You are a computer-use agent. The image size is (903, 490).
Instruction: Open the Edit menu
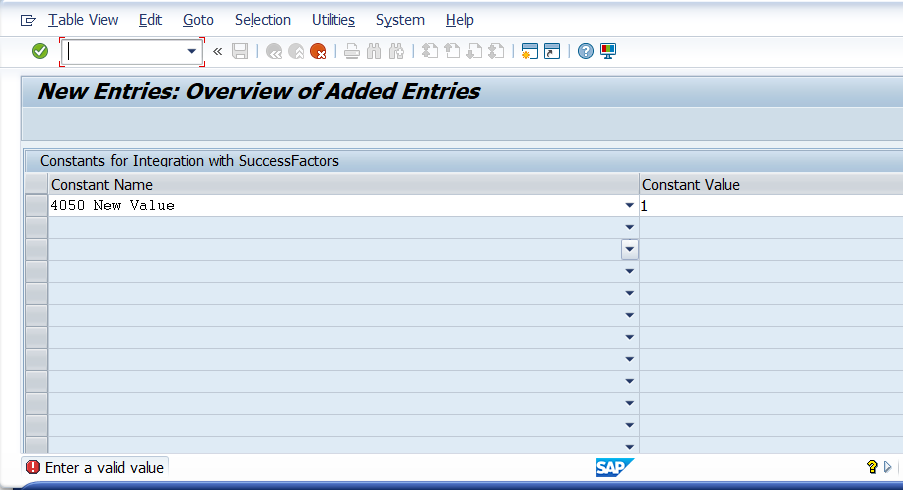click(150, 20)
